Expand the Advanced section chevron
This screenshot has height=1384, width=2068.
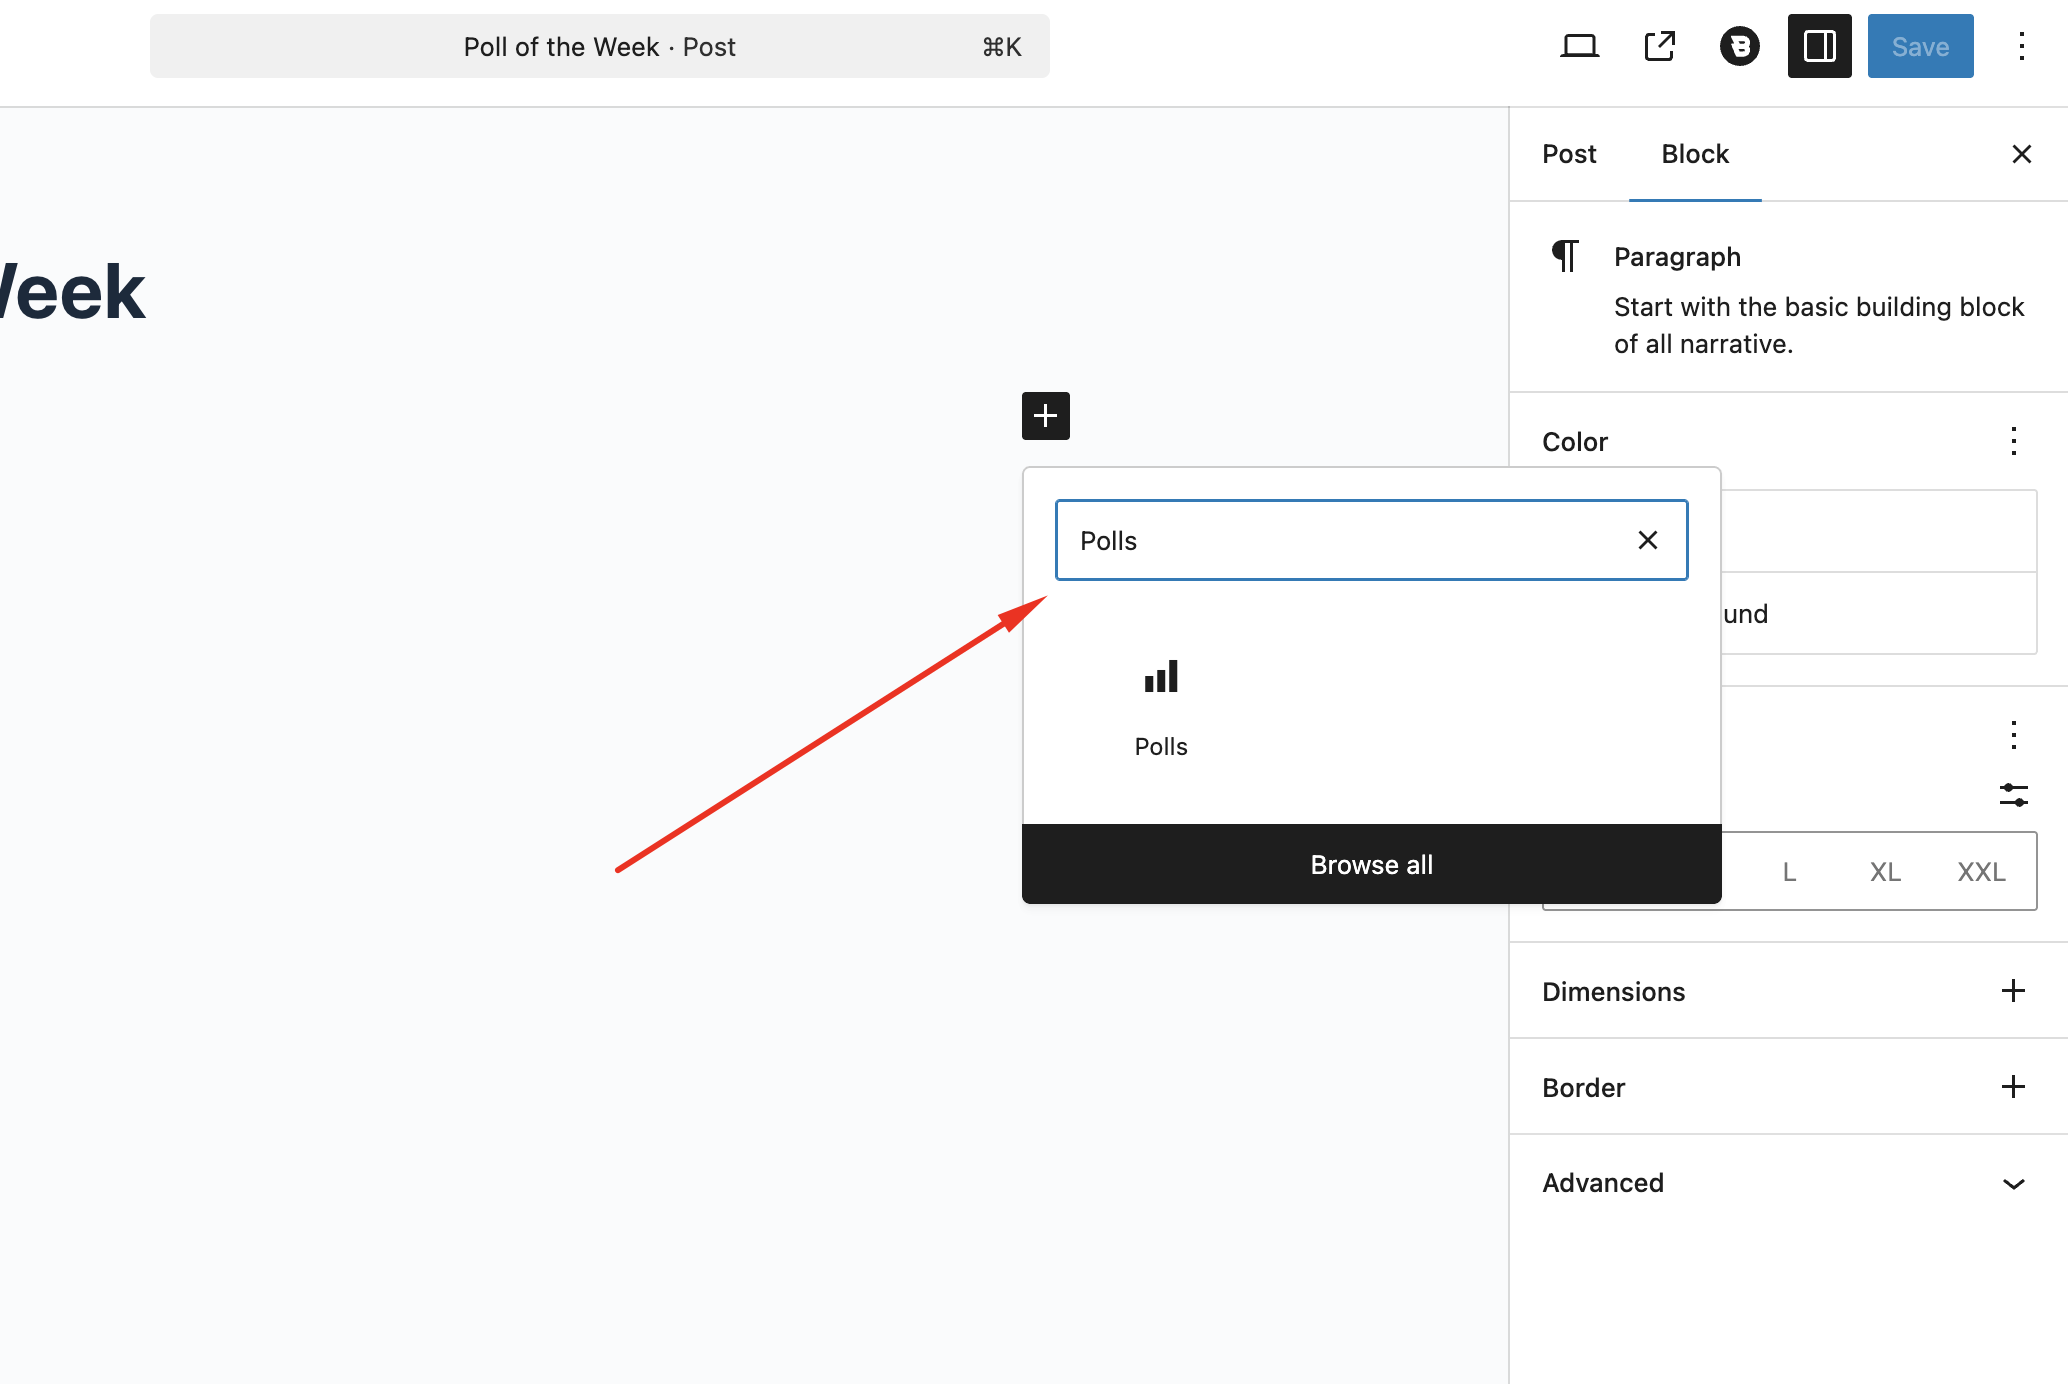coord(2013,1183)
